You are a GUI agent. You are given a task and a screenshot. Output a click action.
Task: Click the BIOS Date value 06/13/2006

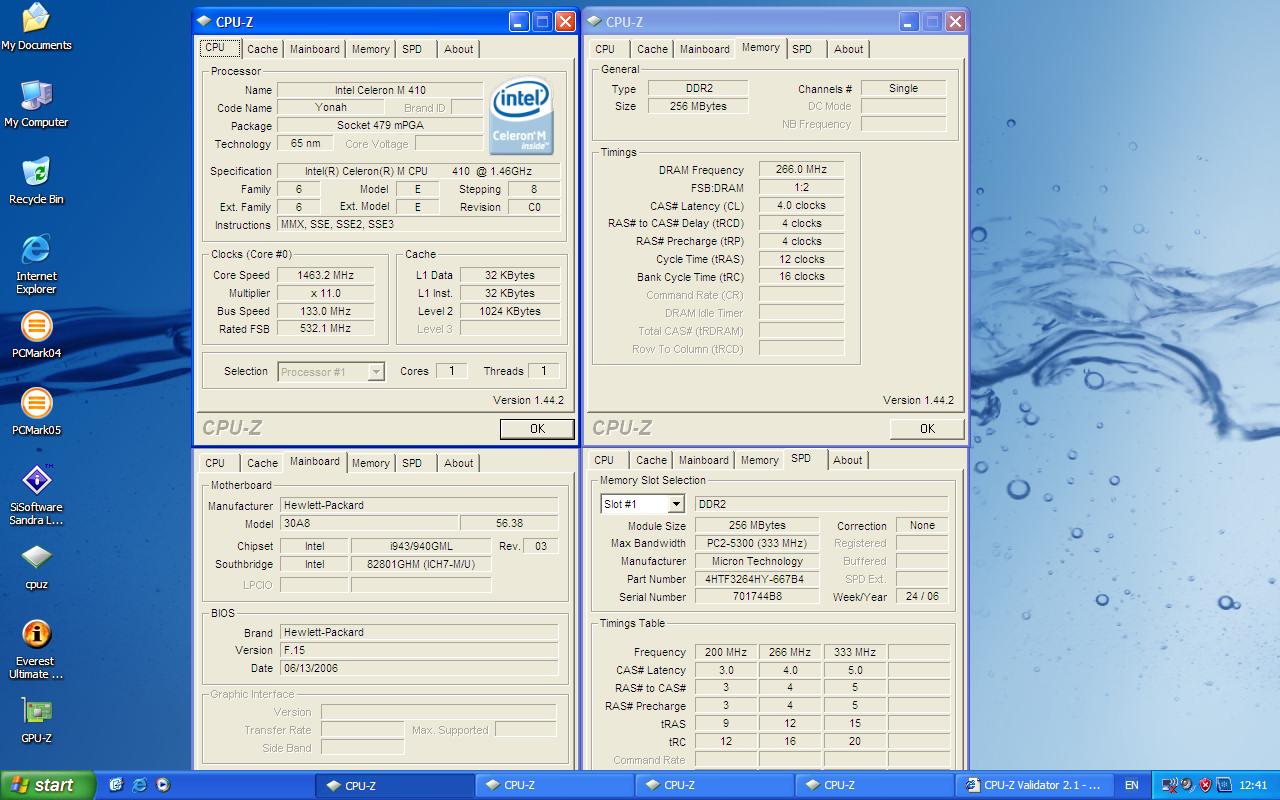pyautogui.click(x=418, y=668)
